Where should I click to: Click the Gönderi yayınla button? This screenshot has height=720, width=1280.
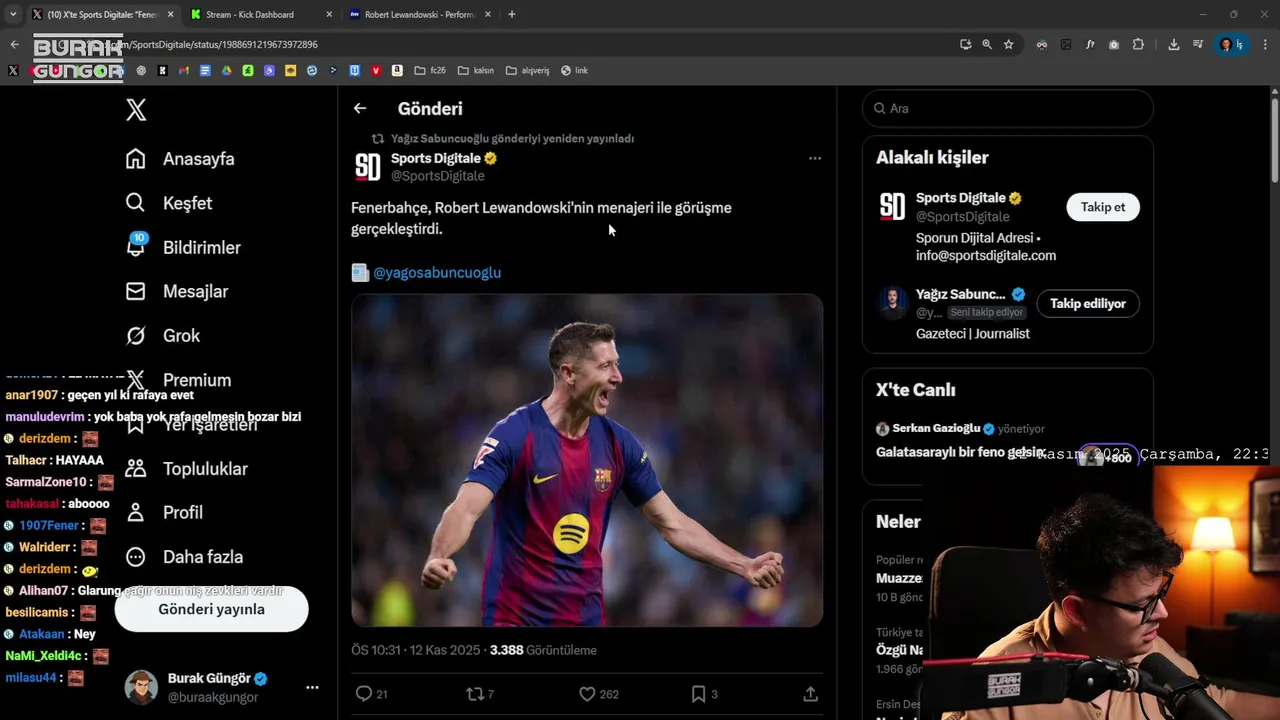[x=211, y=609]
